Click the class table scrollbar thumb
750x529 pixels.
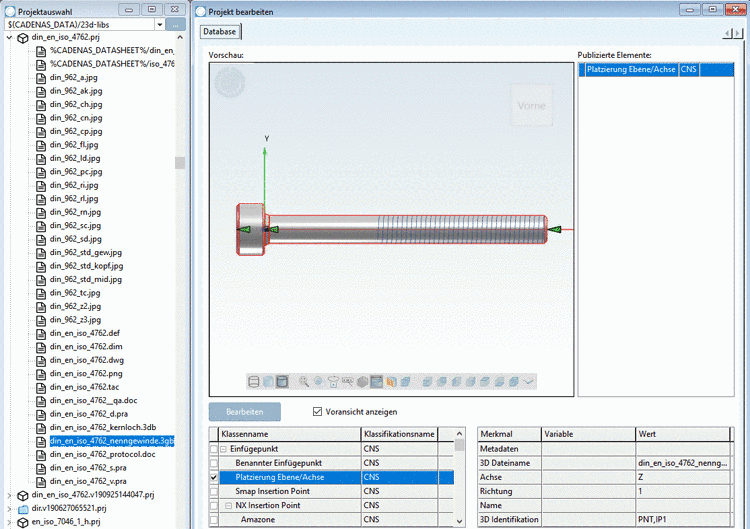tap(459, 445)
